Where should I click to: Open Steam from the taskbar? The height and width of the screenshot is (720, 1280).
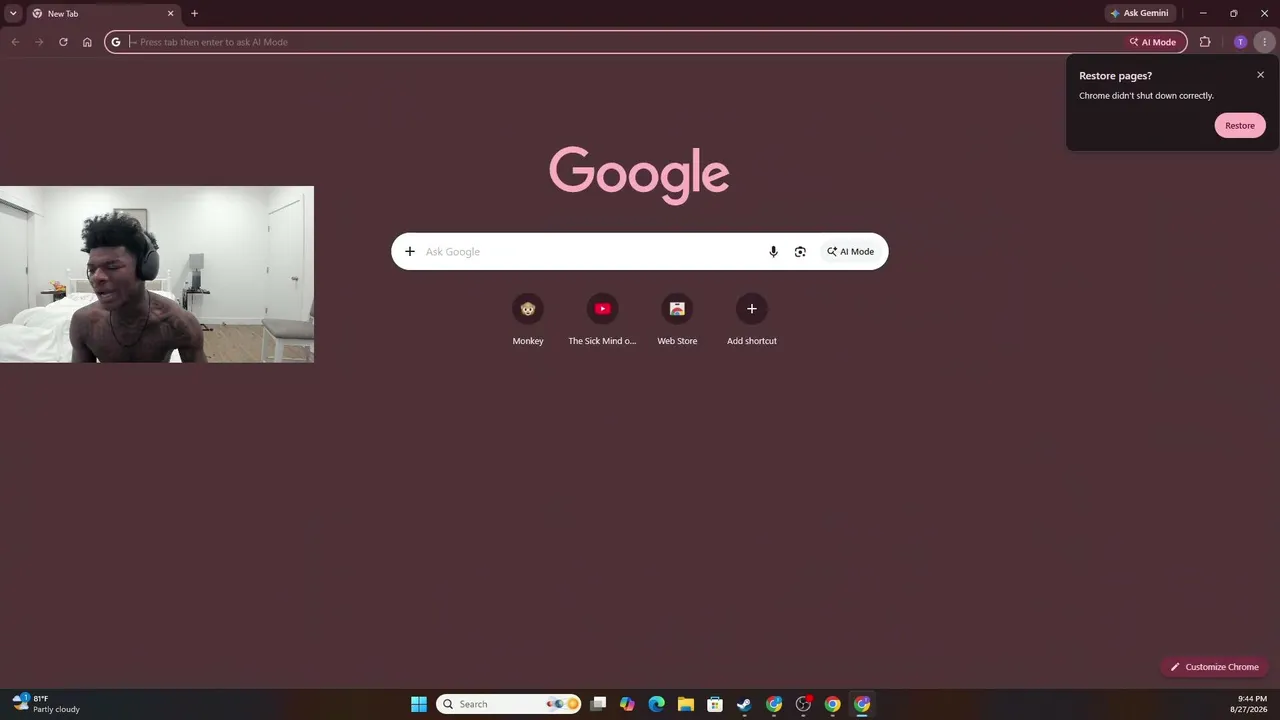(744, 704)
